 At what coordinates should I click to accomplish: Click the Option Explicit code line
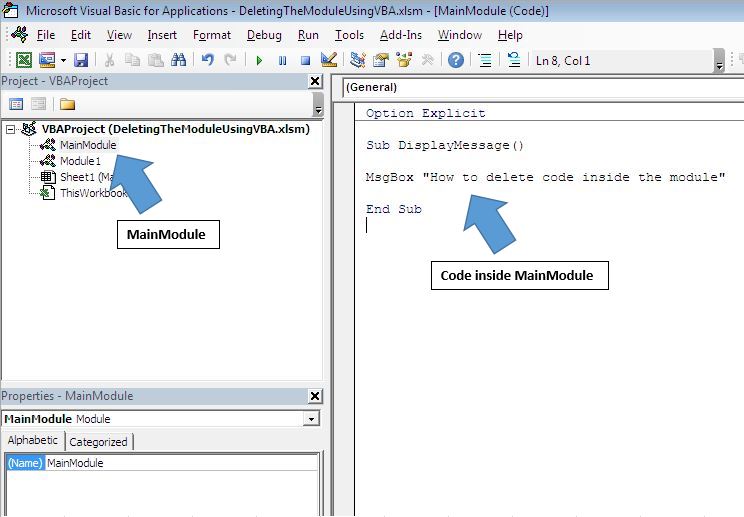tap(426, 113)
